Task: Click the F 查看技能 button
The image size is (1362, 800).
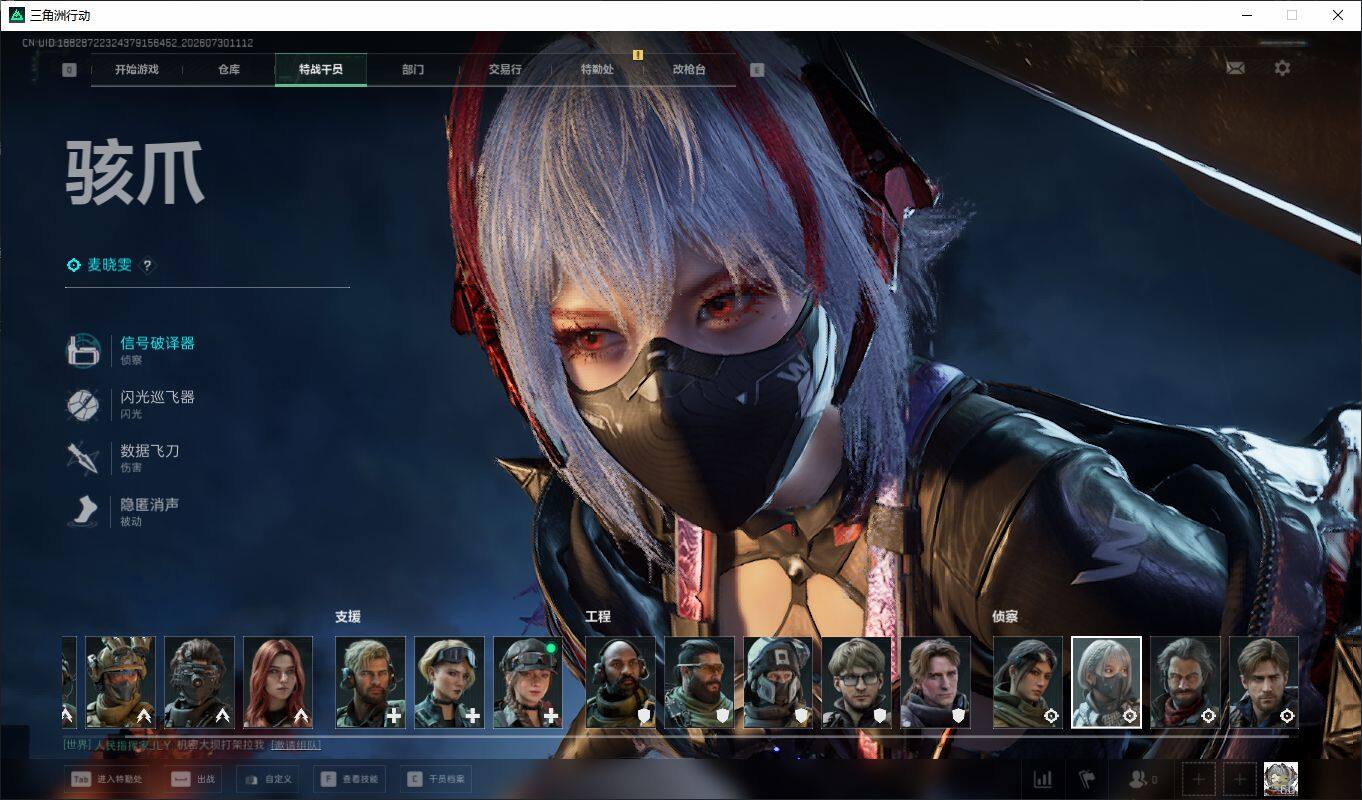Action: (x=350, y=779)
